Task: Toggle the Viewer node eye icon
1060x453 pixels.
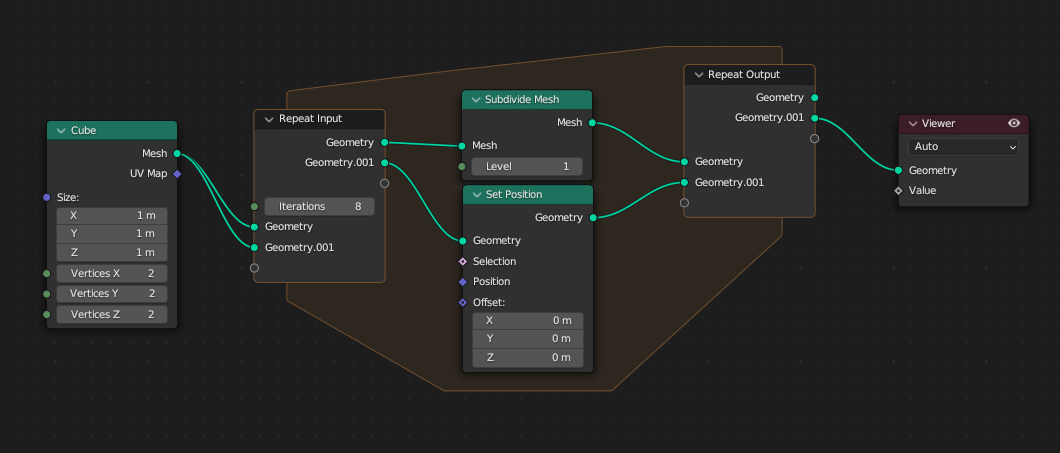Action: pos(1014,123)
